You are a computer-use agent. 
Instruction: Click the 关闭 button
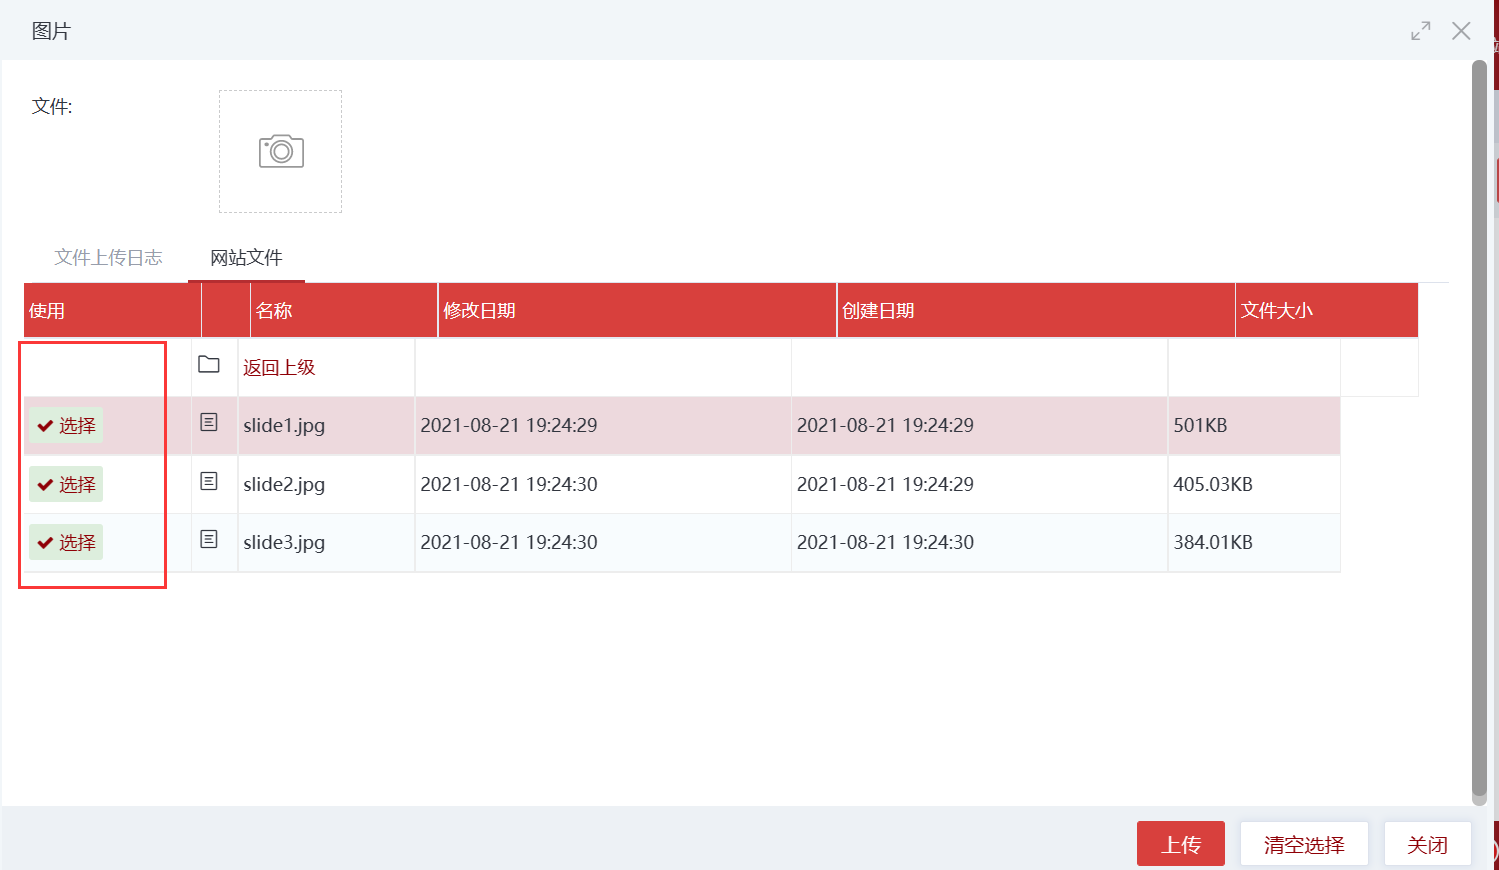tap(1427, 844)
